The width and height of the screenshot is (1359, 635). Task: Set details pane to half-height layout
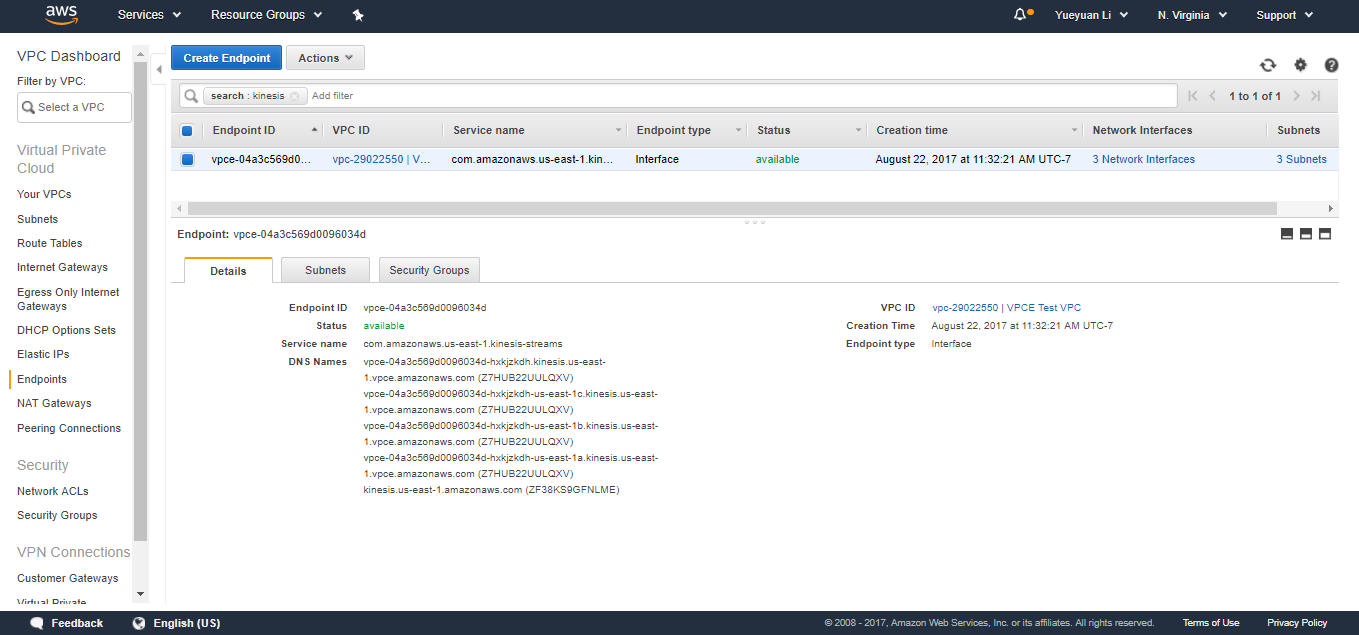tap(1305, 234)
